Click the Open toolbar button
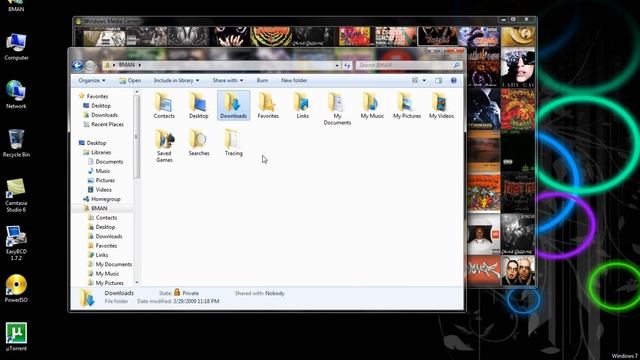 click(x=130, y=80)
